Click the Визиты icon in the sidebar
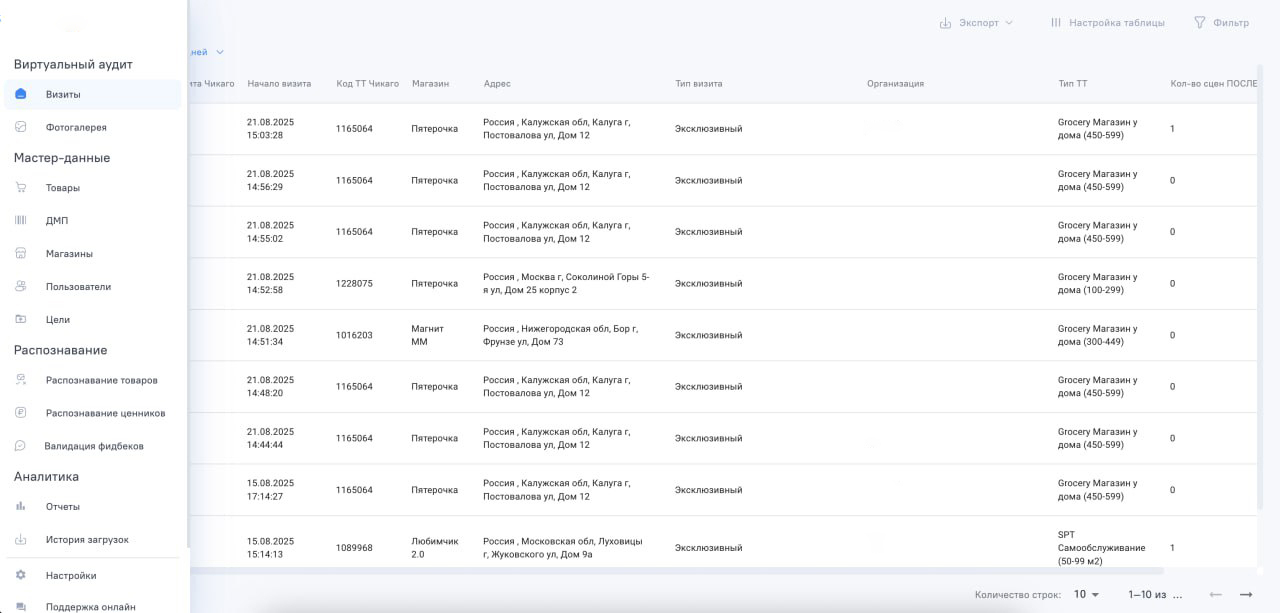1280x613 pixels. 21,94
